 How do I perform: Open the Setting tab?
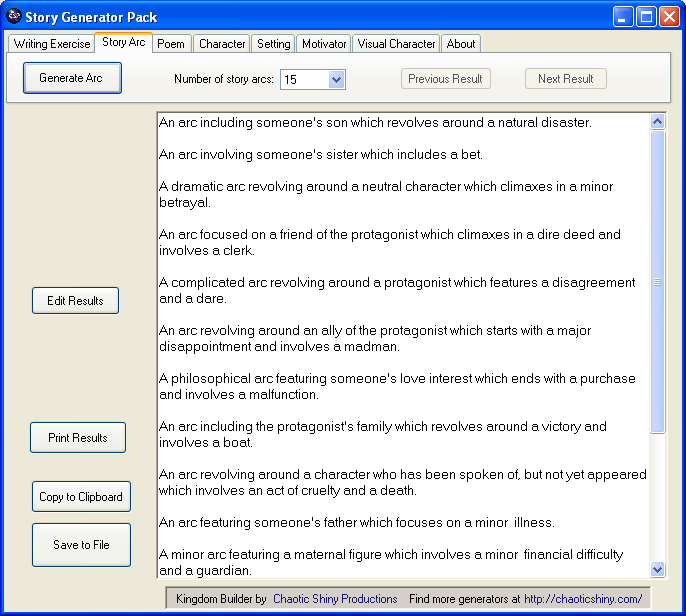(x=274, y=44)
